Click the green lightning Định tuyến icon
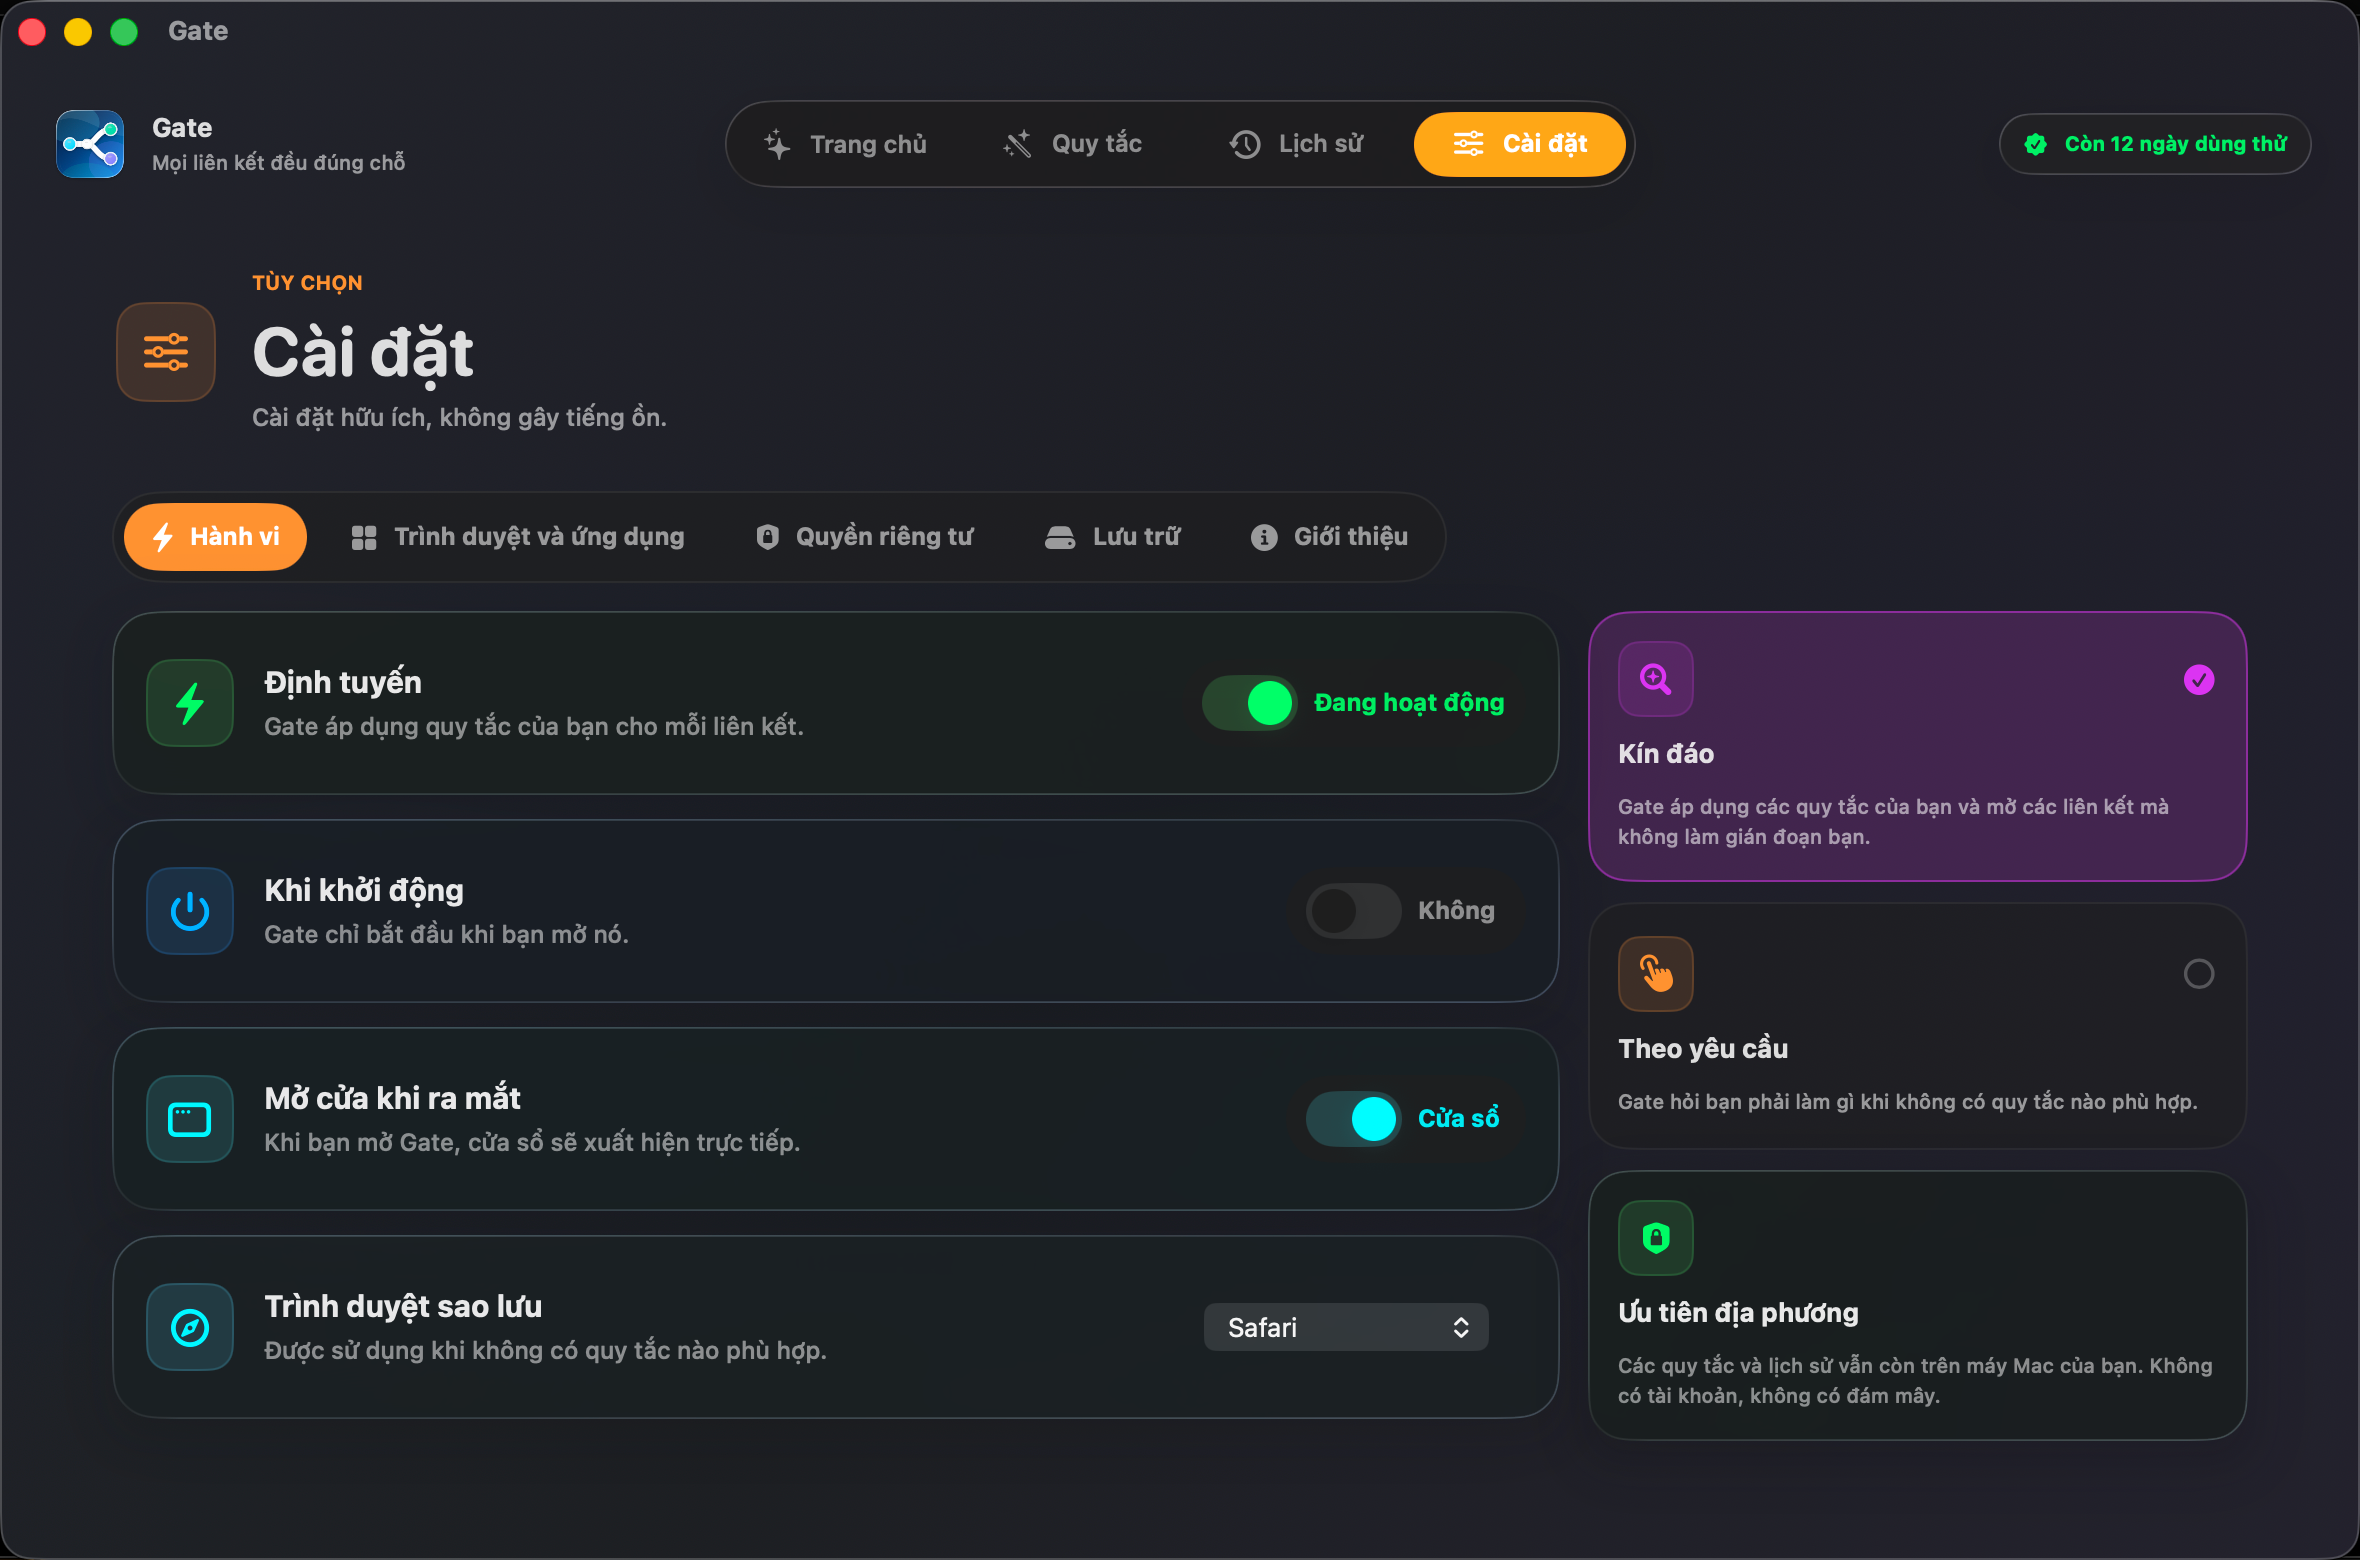 click(x=190, y=703)
